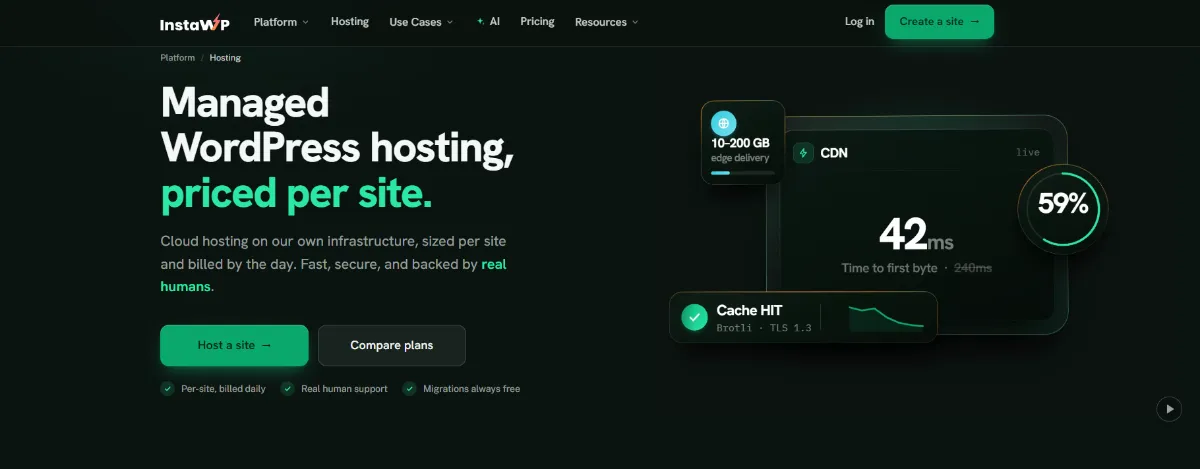
Task: Click the 'priced per site.' green headline
Action: tap(296, 193)
